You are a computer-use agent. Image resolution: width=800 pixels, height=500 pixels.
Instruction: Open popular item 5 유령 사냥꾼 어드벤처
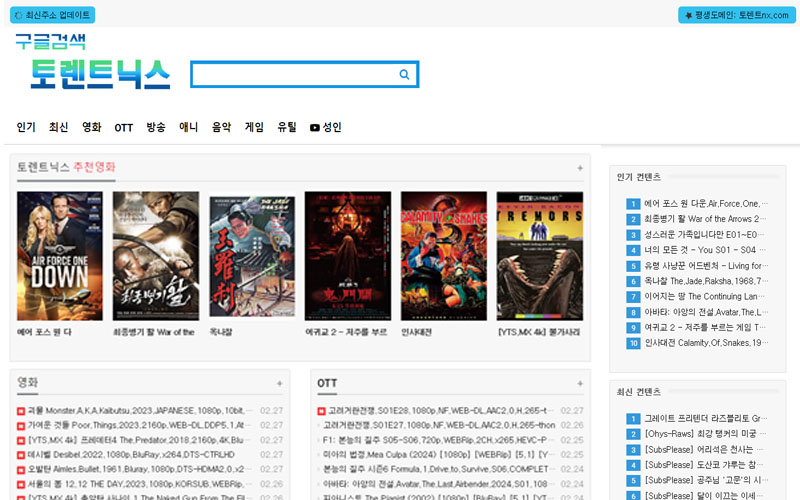[706, 265]
